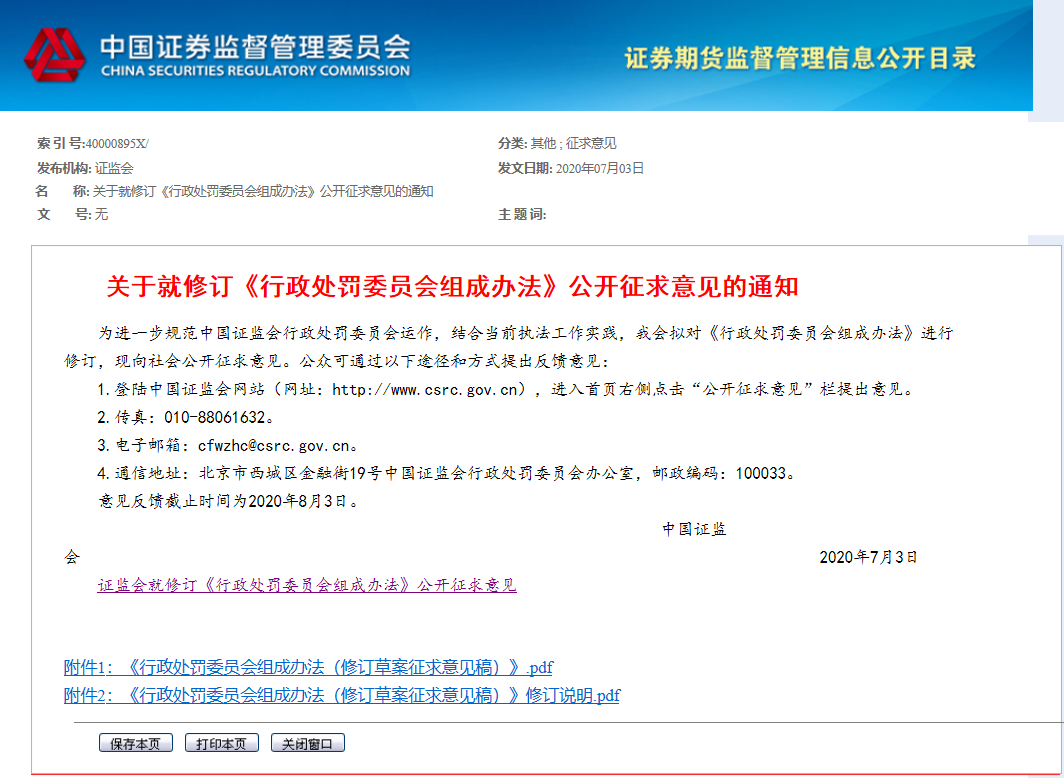Click the 中国证券监督管理委员会 site name
This screenshot has height=778, width=1064.
pos(254,47)
